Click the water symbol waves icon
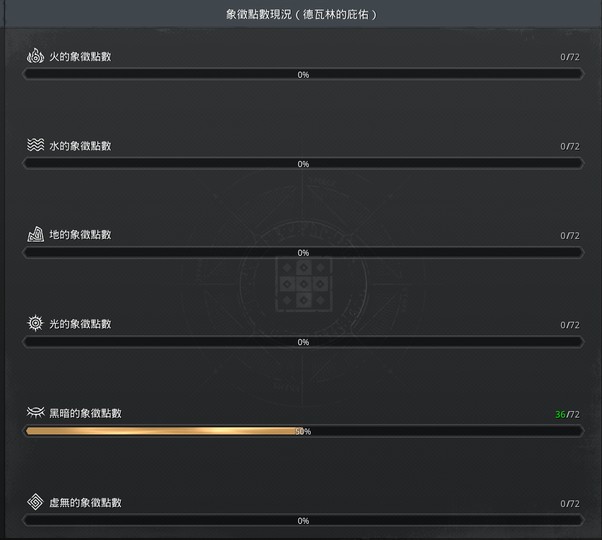 pos(35,145)
